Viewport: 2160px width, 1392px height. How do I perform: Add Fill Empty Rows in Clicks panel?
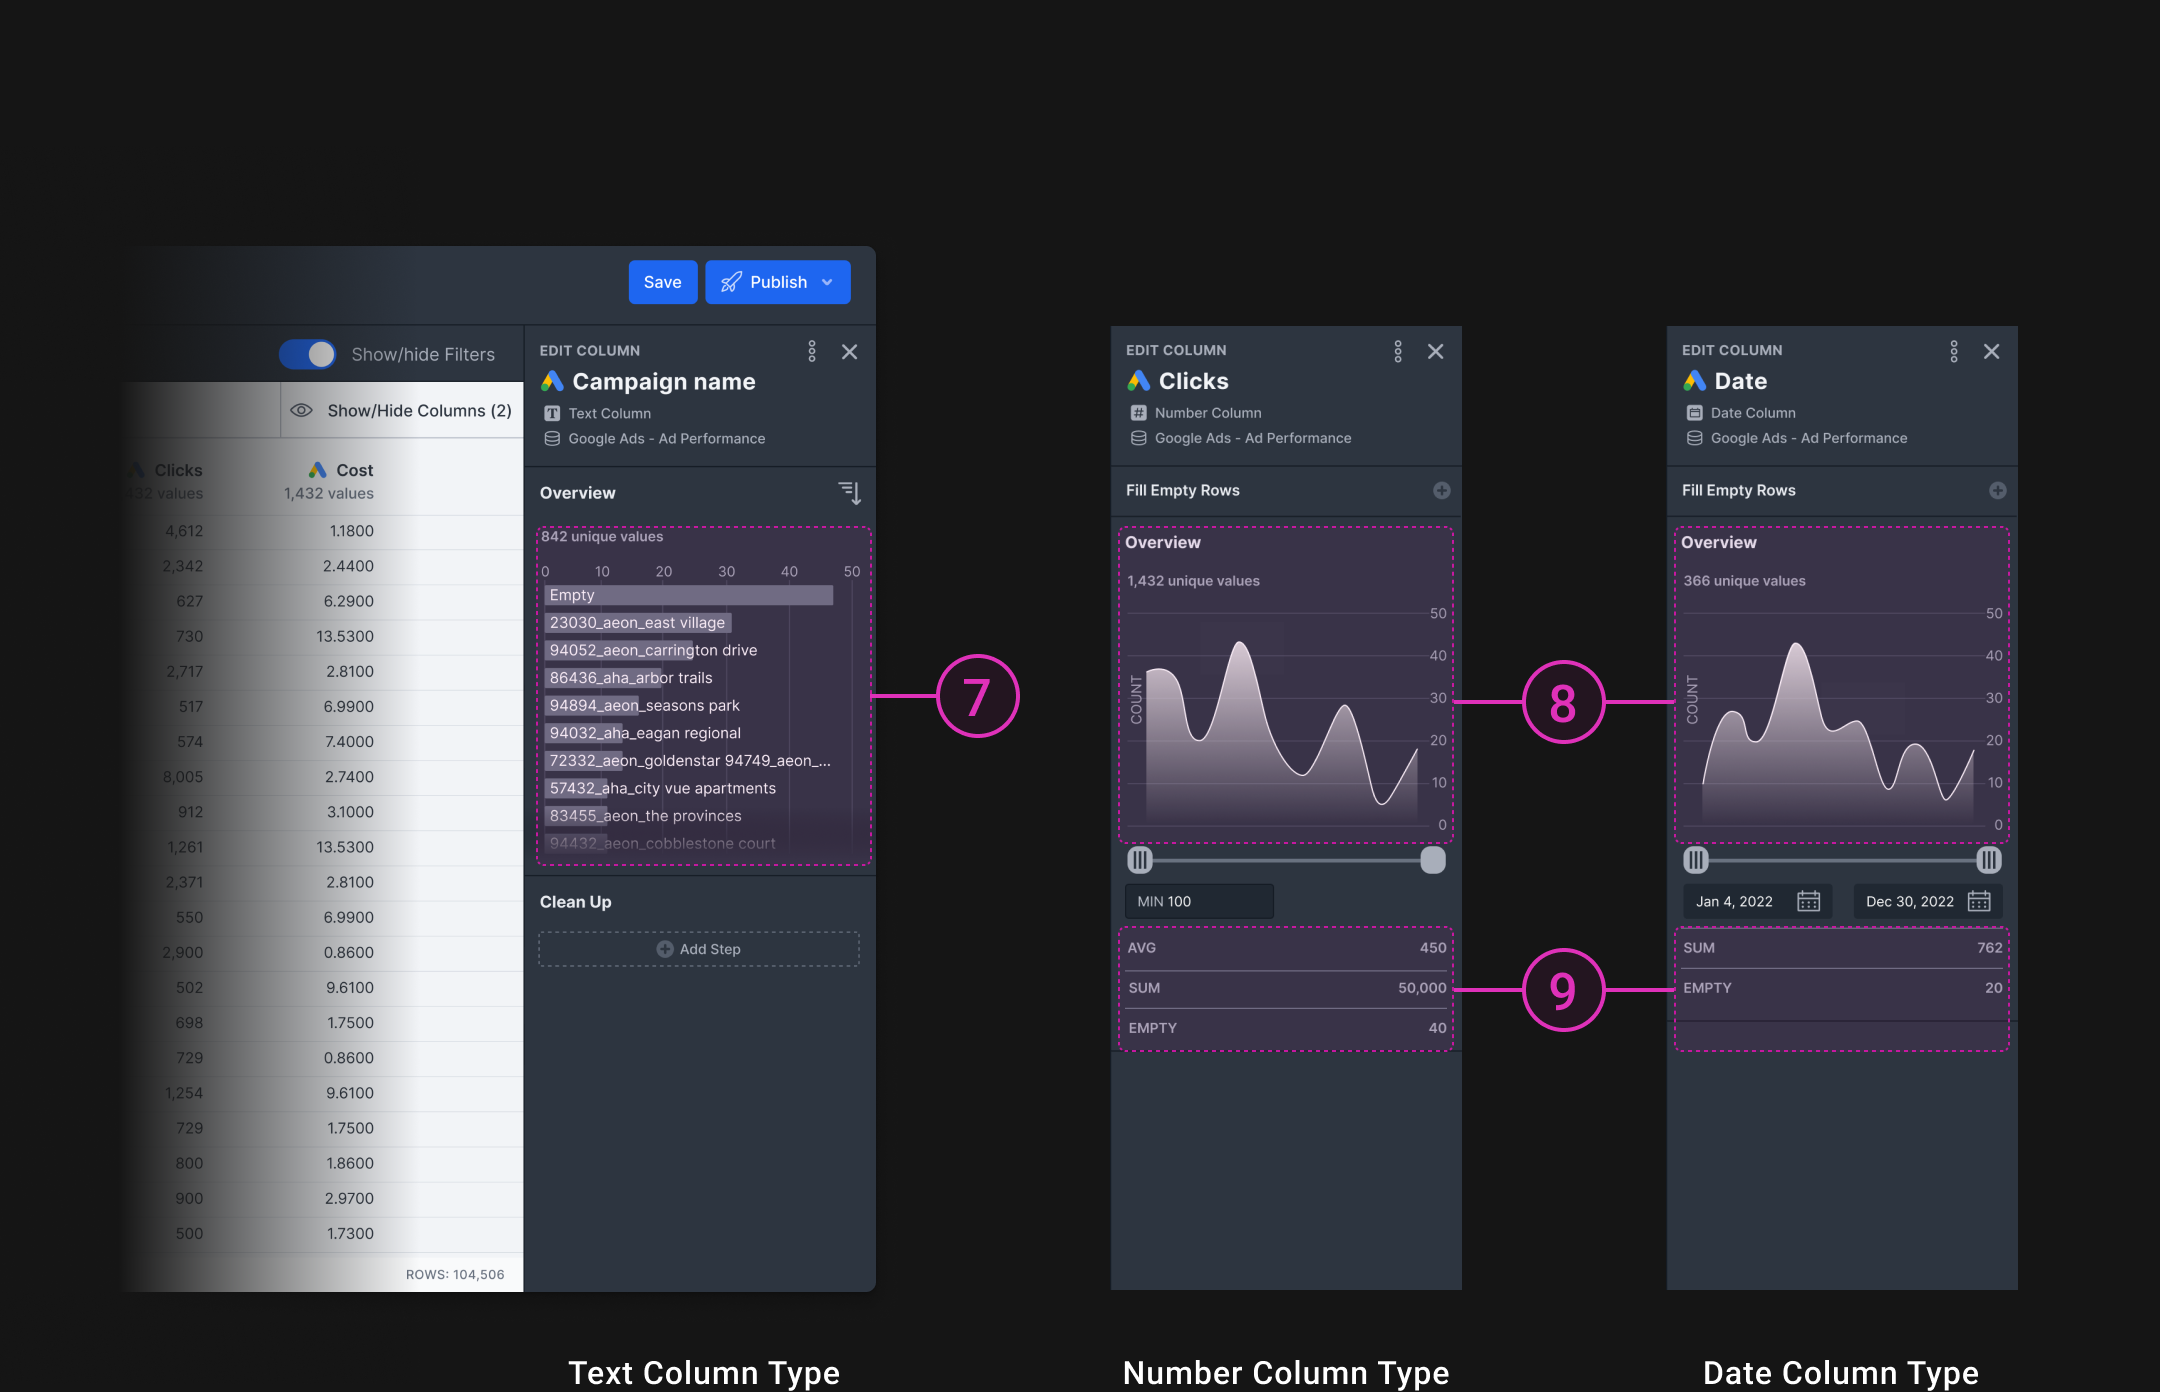(x=1442, y=490)
